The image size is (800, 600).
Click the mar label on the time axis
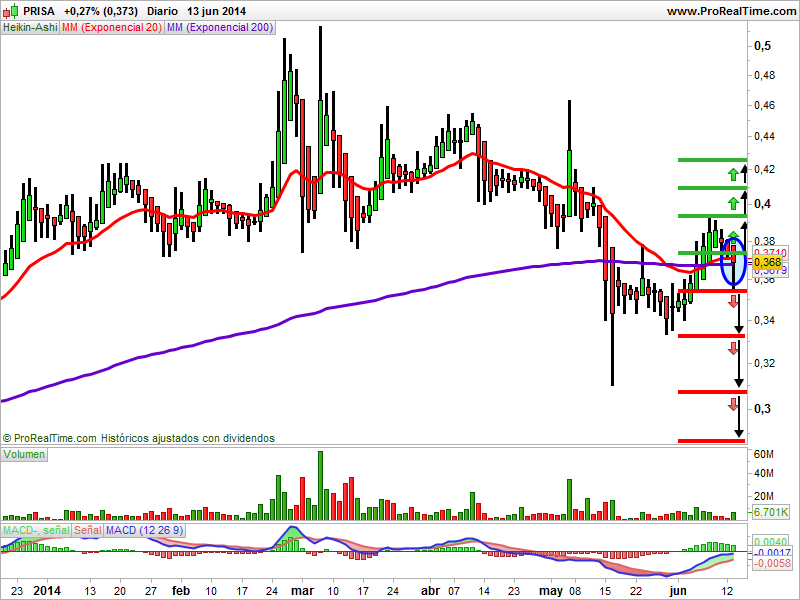[302, 591]
